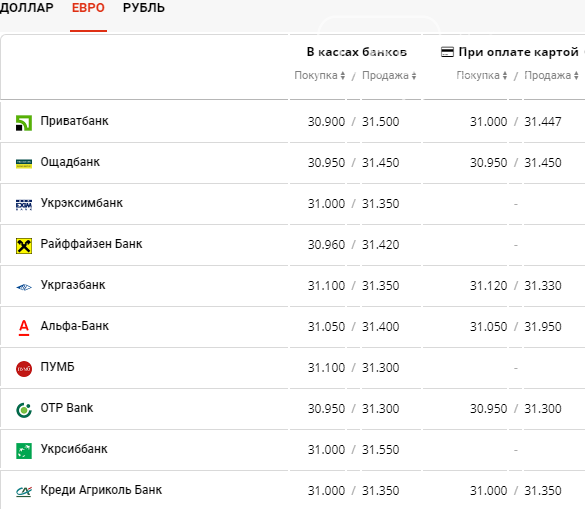Sort card payment rates by Покупка
The image size is (585, 511).
482,75
